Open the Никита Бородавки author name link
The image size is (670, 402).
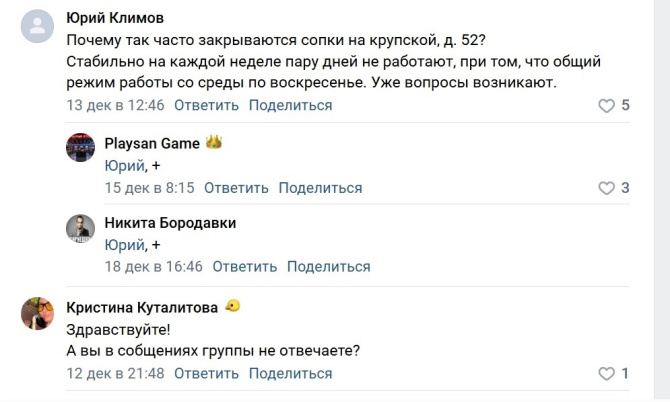[x=170, y=223]
